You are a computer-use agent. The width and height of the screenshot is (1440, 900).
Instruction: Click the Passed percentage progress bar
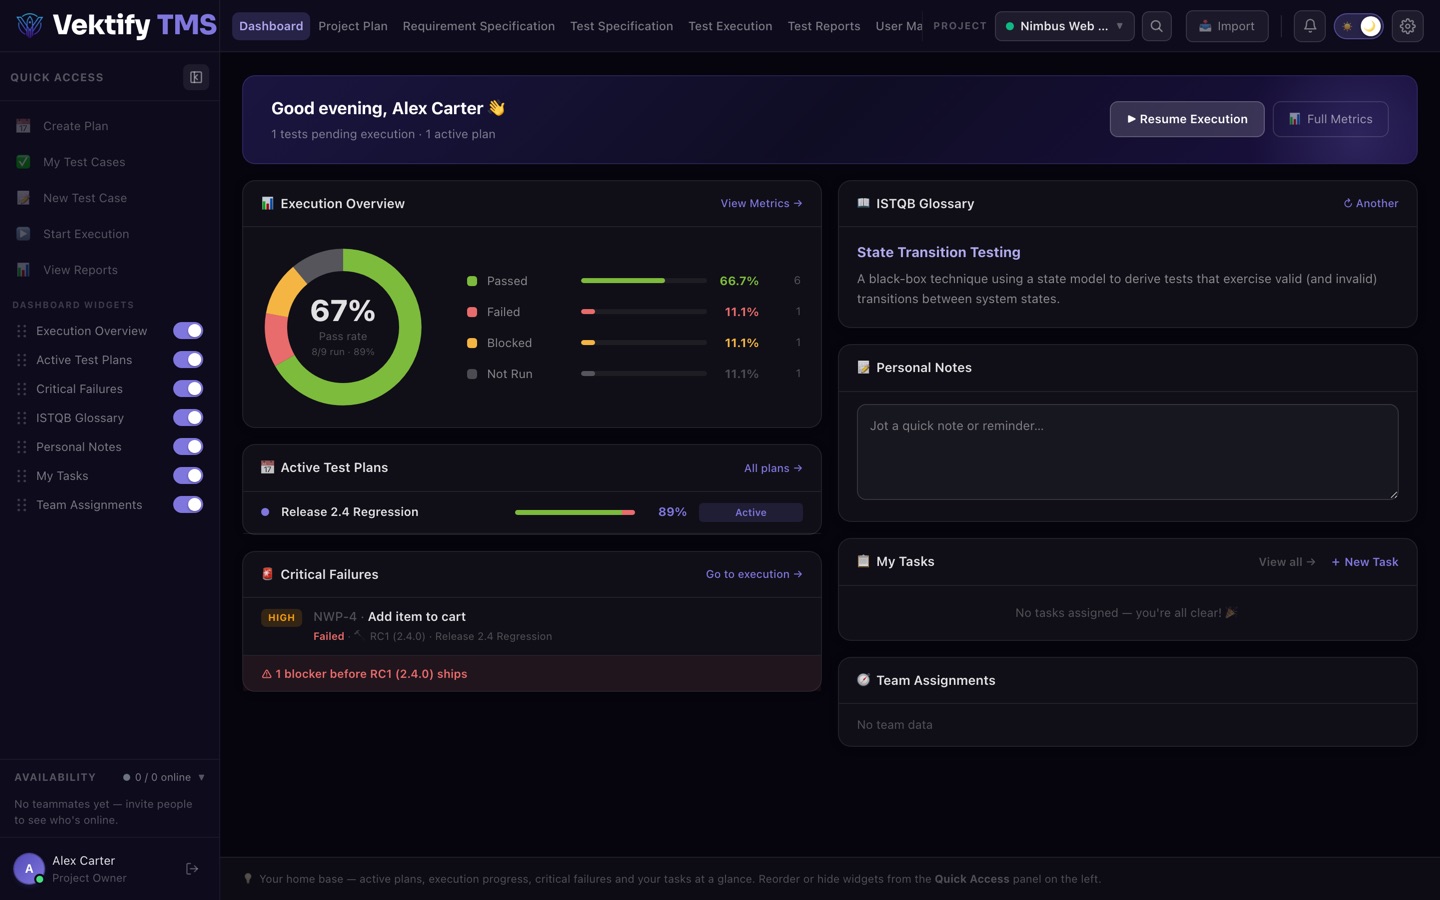(x=644, y=281)
